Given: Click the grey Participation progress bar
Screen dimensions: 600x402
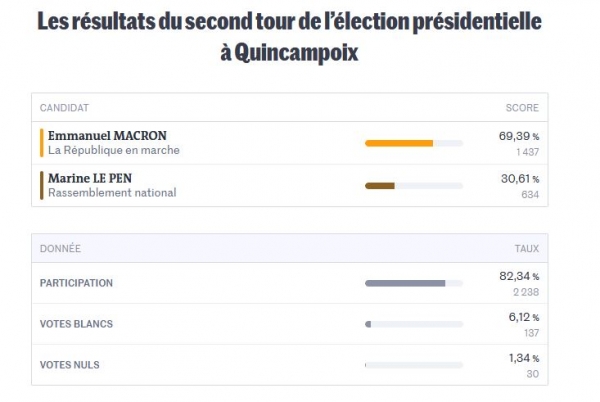Looking at the screenshot, I should tap(414, 283).
